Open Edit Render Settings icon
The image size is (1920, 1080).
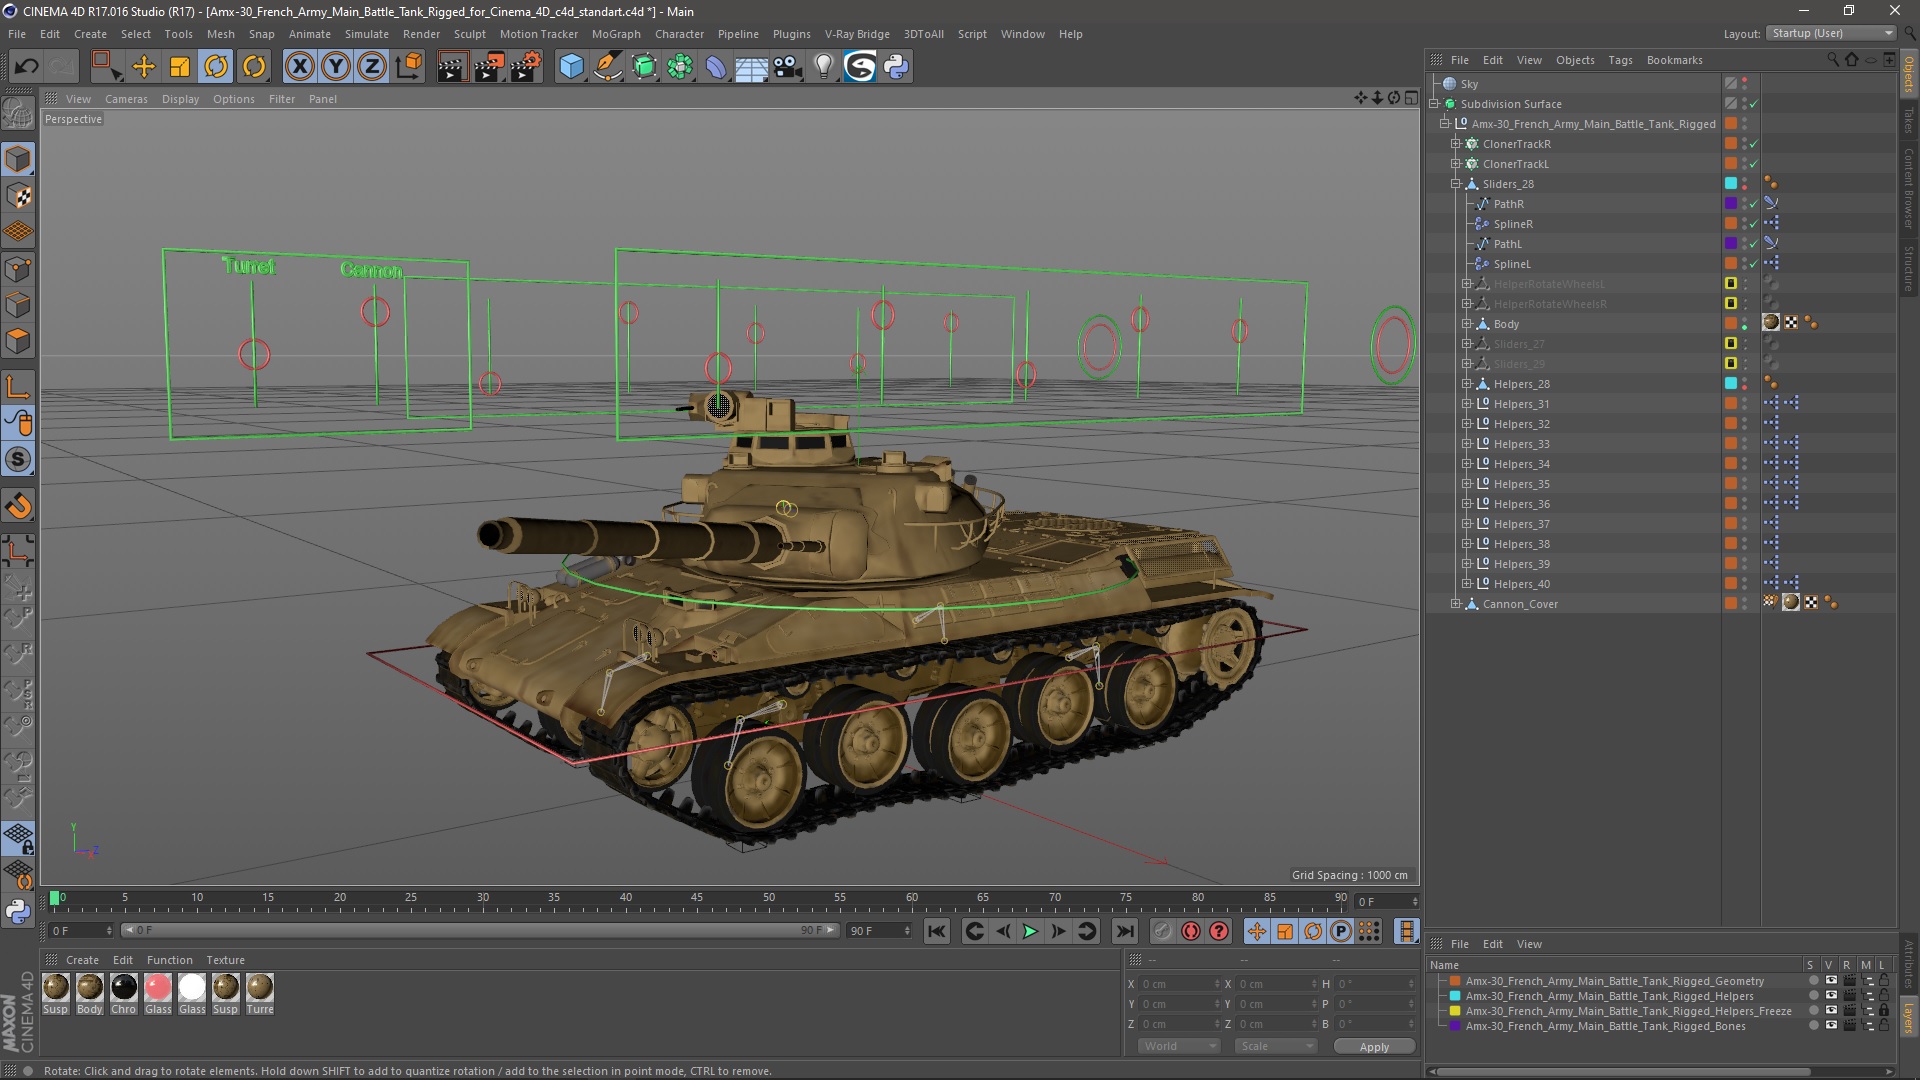(525, 67)
